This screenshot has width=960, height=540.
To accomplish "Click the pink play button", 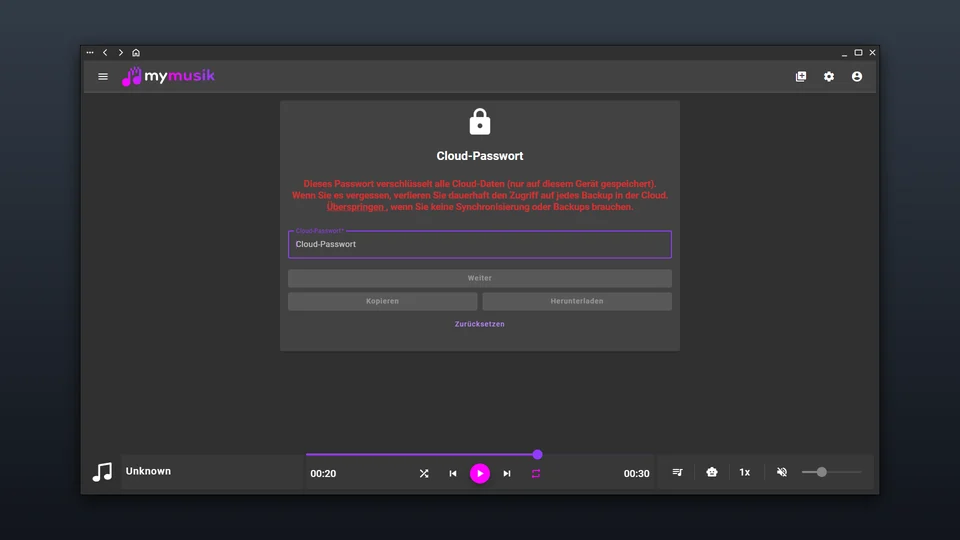I will coord(480,473).
